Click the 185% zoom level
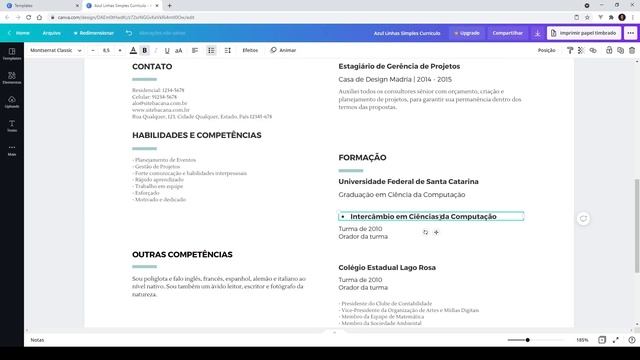Image resolution: width=640 pixels, height=360 pixels. [x=582, y=340]
